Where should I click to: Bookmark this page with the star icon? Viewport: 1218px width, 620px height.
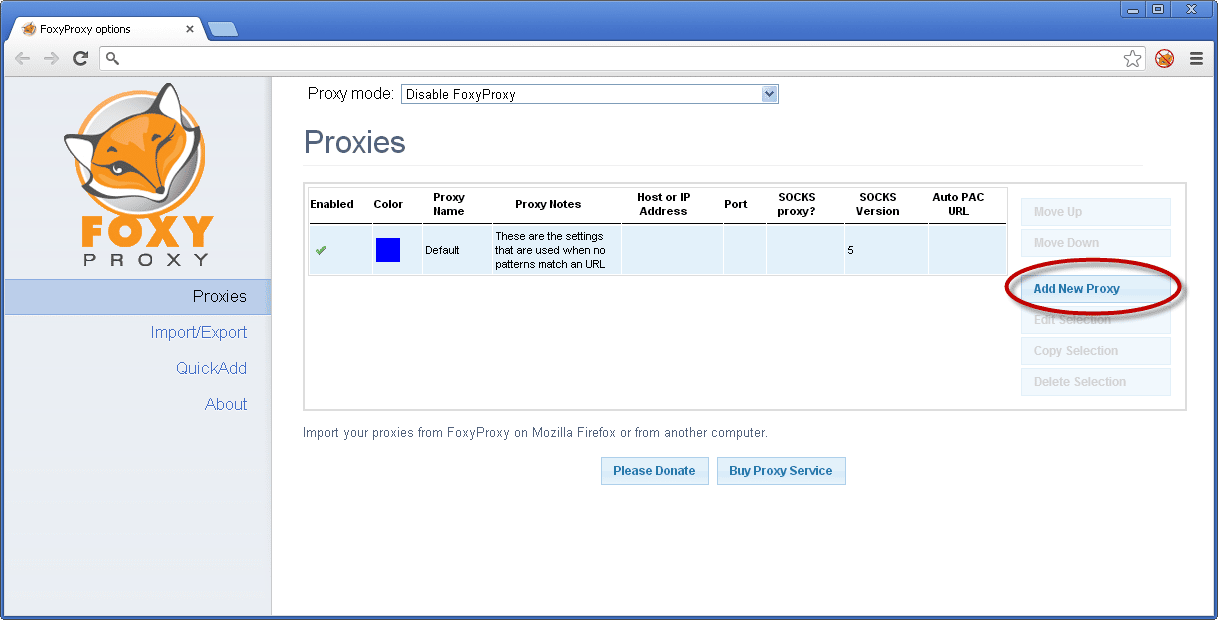tap(1132, 59)
